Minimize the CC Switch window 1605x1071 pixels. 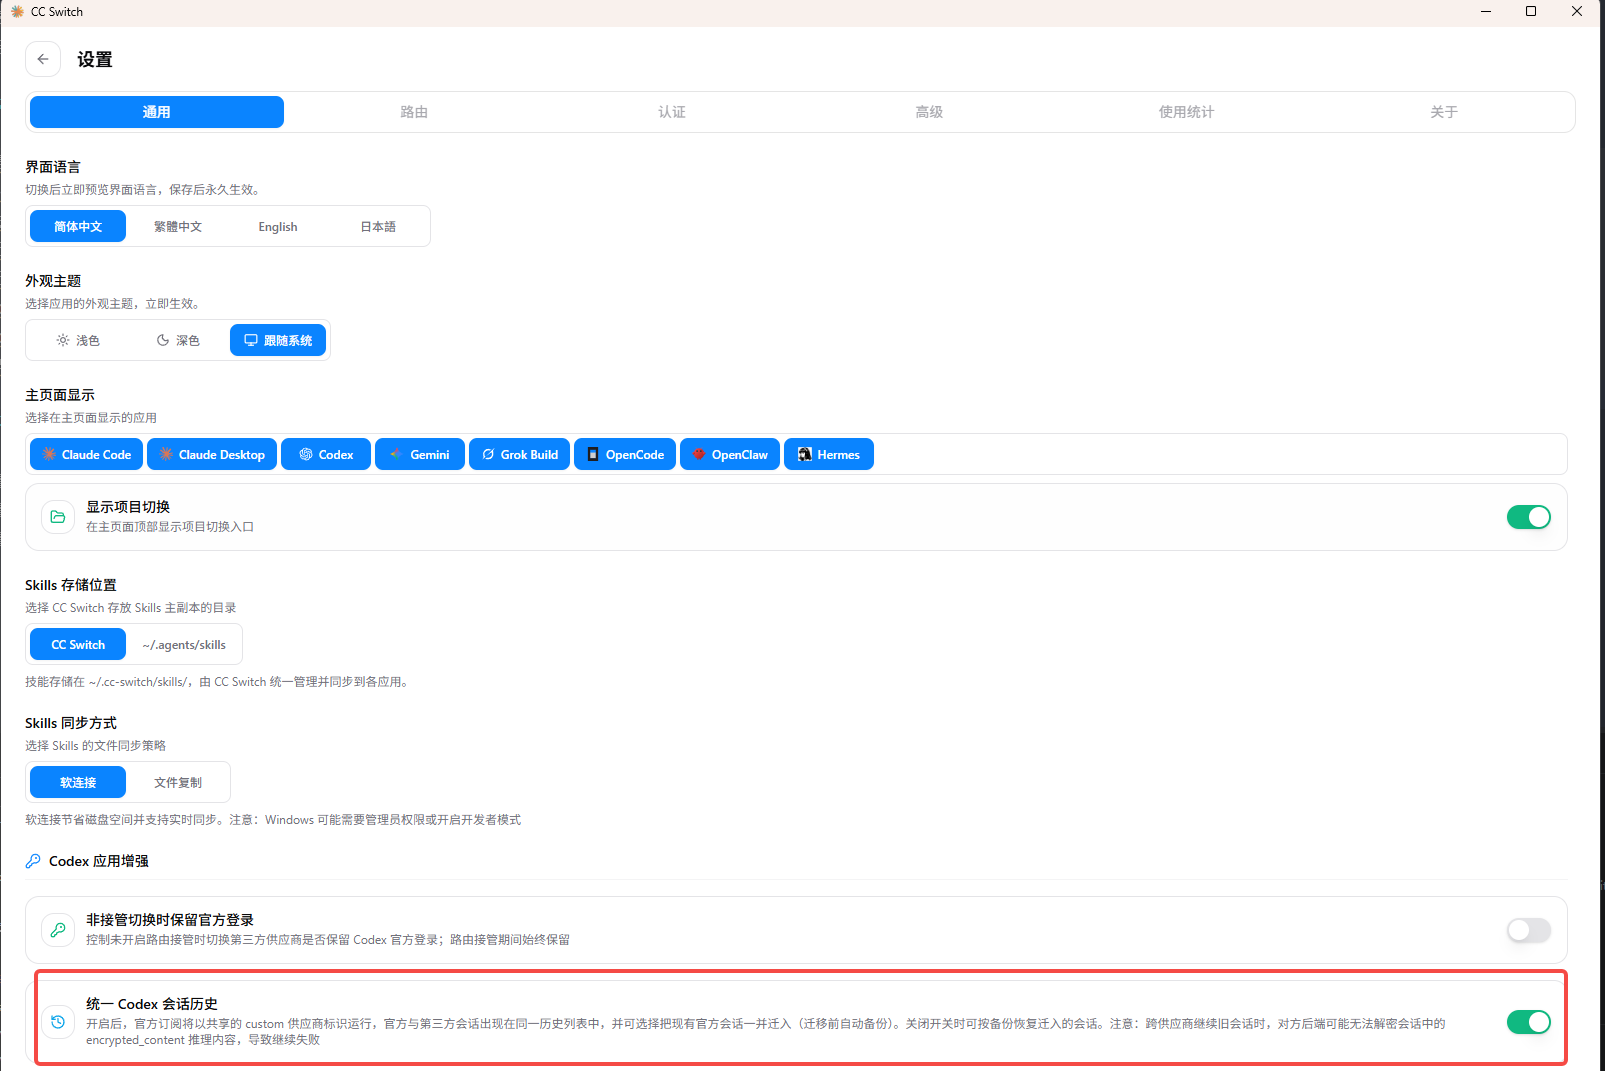[x=1486, y=12]
